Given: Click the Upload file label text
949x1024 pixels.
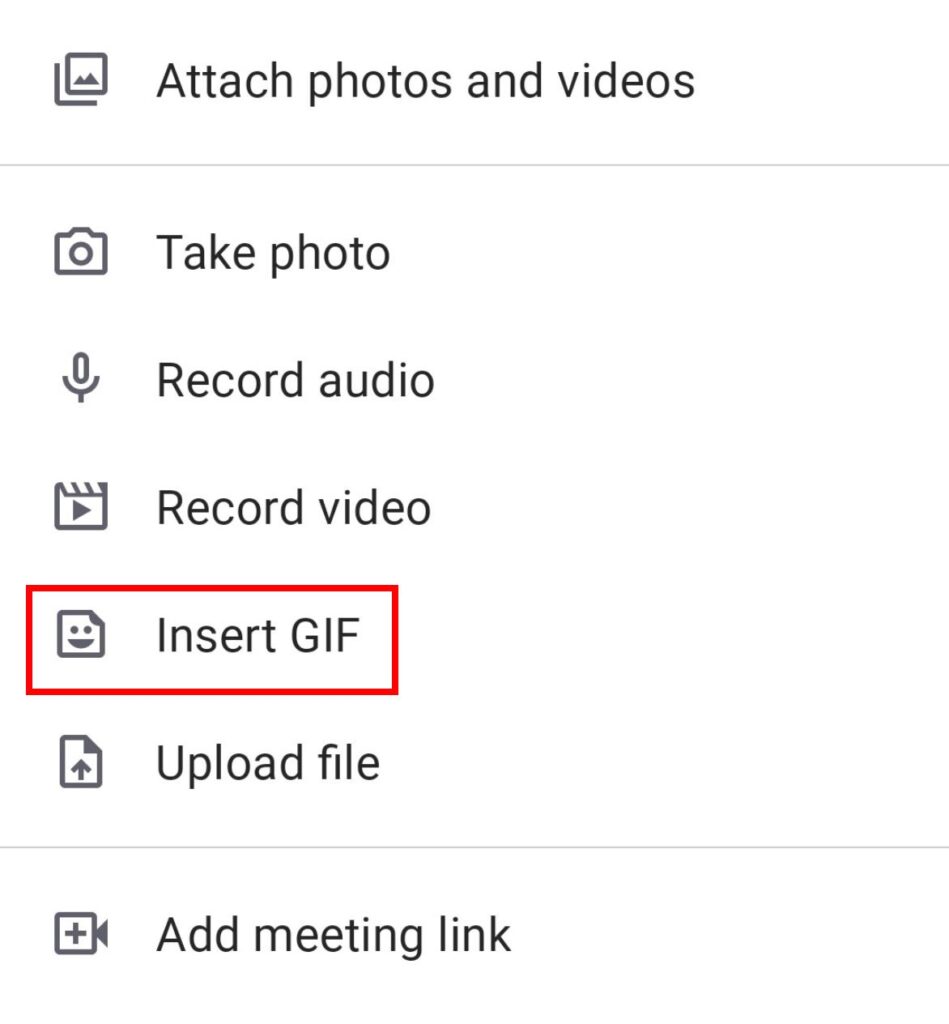Looking at the screenshot, I should pos(268,762).
